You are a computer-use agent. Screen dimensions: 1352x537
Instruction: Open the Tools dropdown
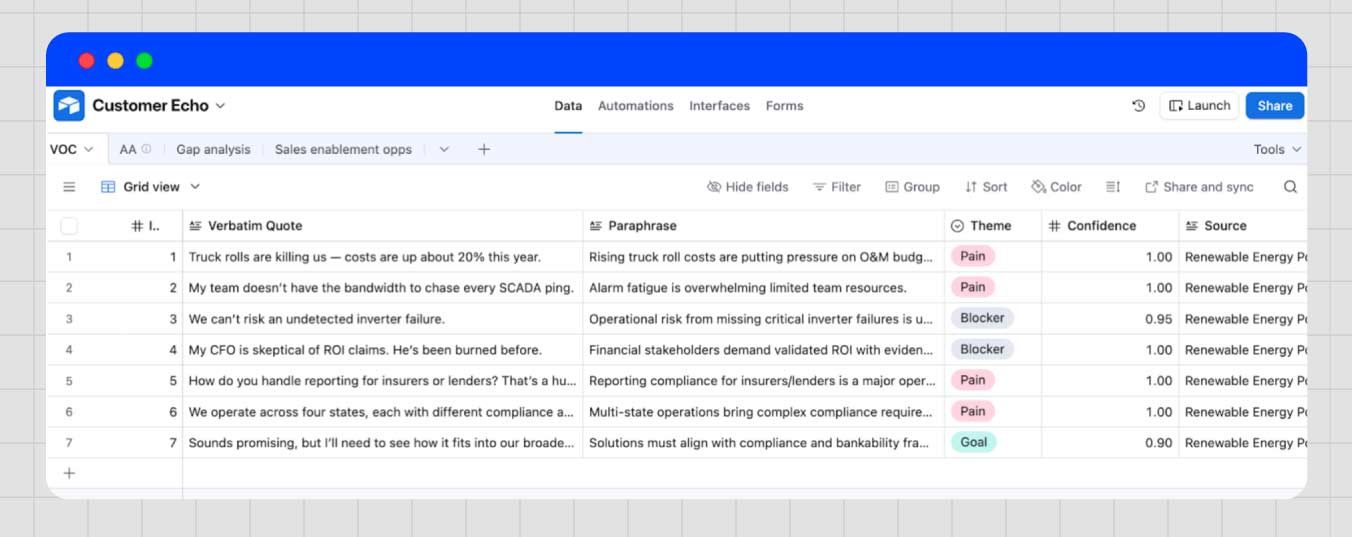(1278, 149)
